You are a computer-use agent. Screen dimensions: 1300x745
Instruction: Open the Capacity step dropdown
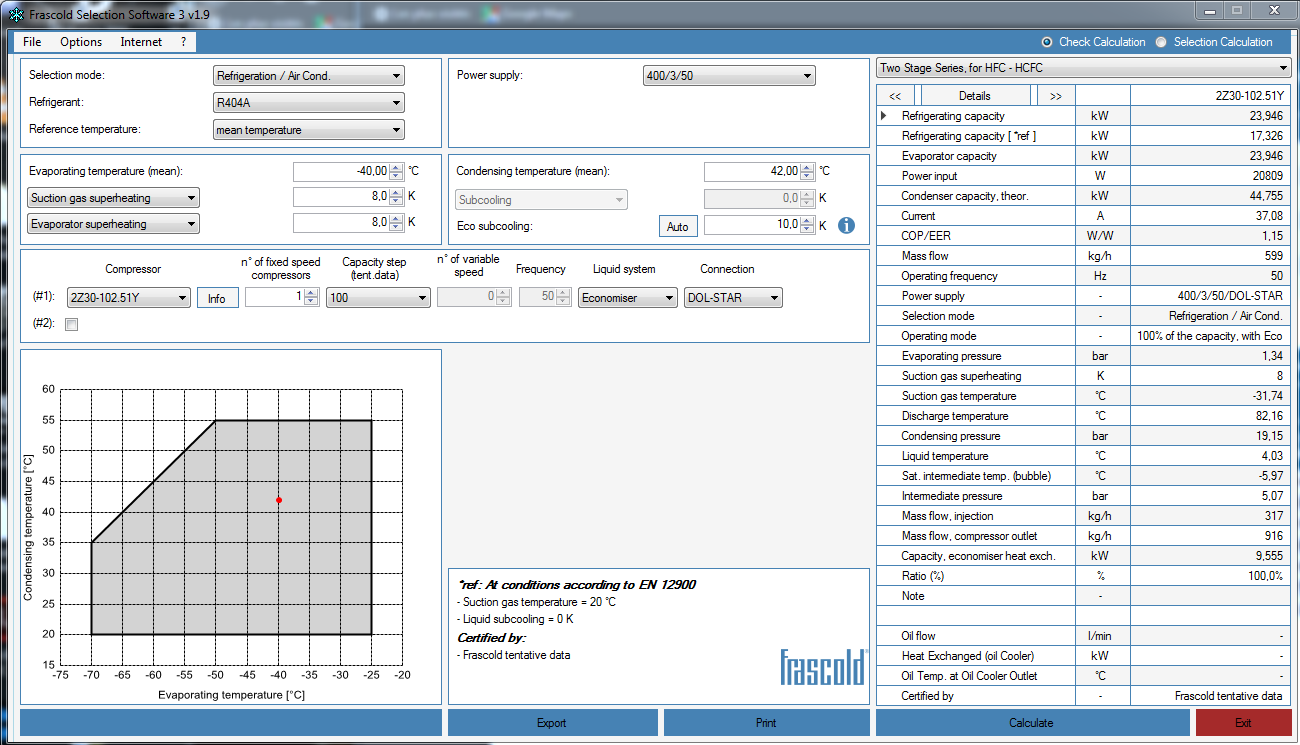click(378, 297)
